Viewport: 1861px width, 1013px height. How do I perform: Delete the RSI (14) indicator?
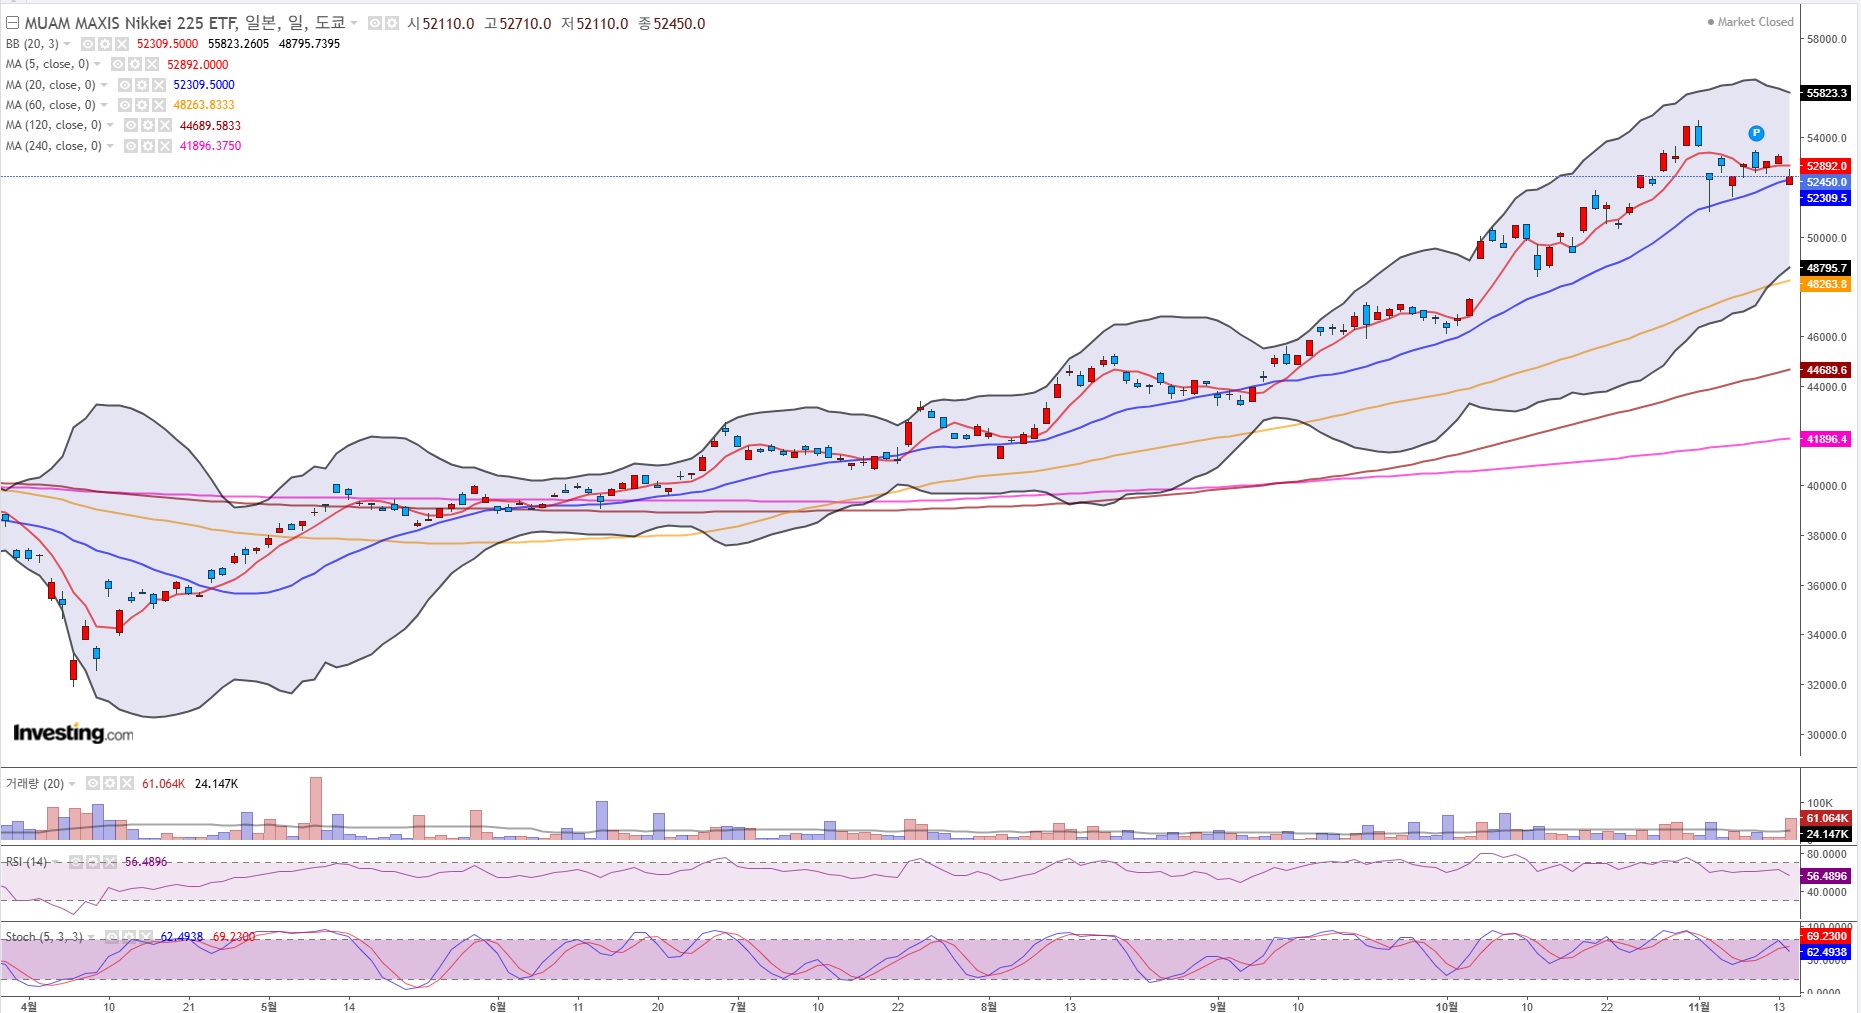coord(110,862)
